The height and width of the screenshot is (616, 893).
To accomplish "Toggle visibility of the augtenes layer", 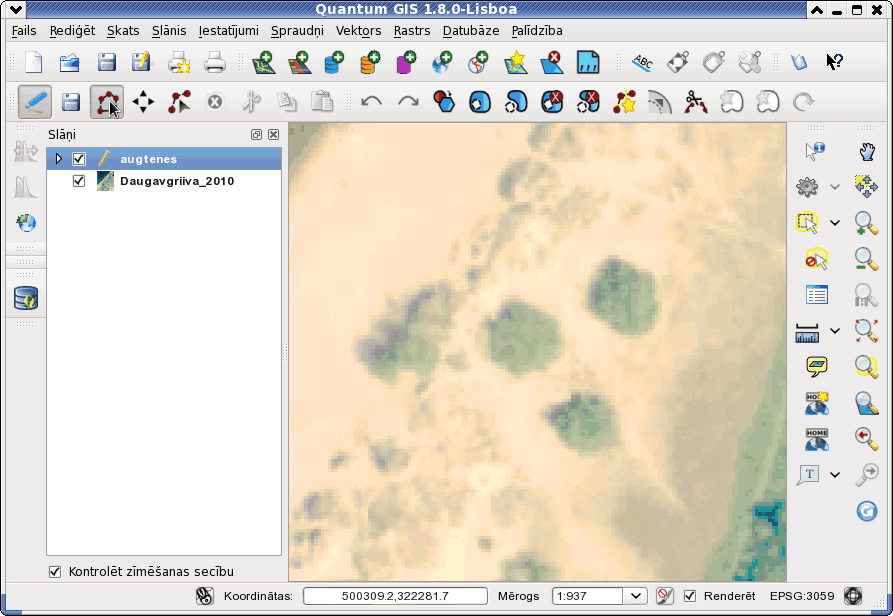I will (x=79, y=159).
